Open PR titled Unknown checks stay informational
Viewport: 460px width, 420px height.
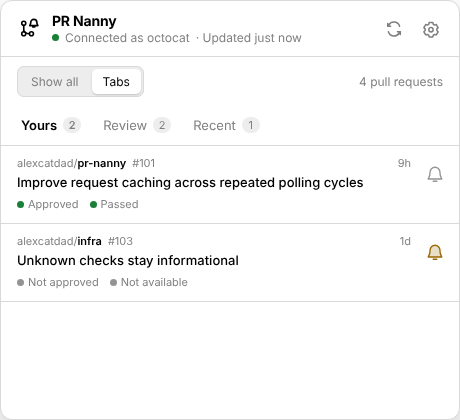(128, 261)
